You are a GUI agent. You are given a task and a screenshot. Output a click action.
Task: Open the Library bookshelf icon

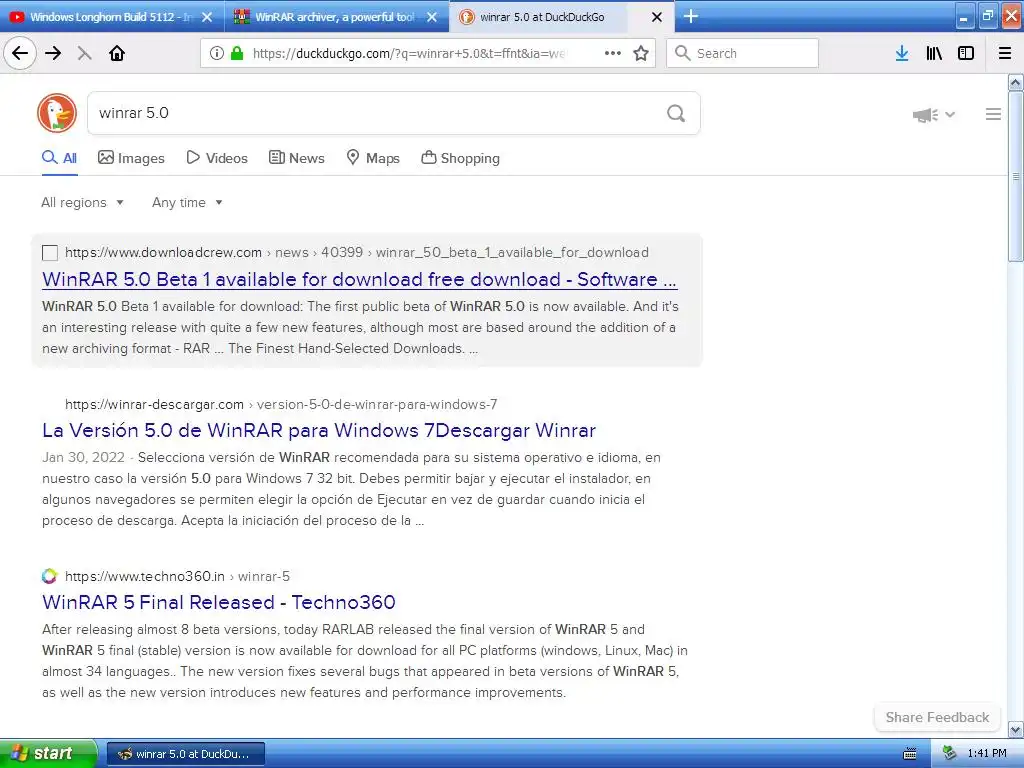point(934,54)
